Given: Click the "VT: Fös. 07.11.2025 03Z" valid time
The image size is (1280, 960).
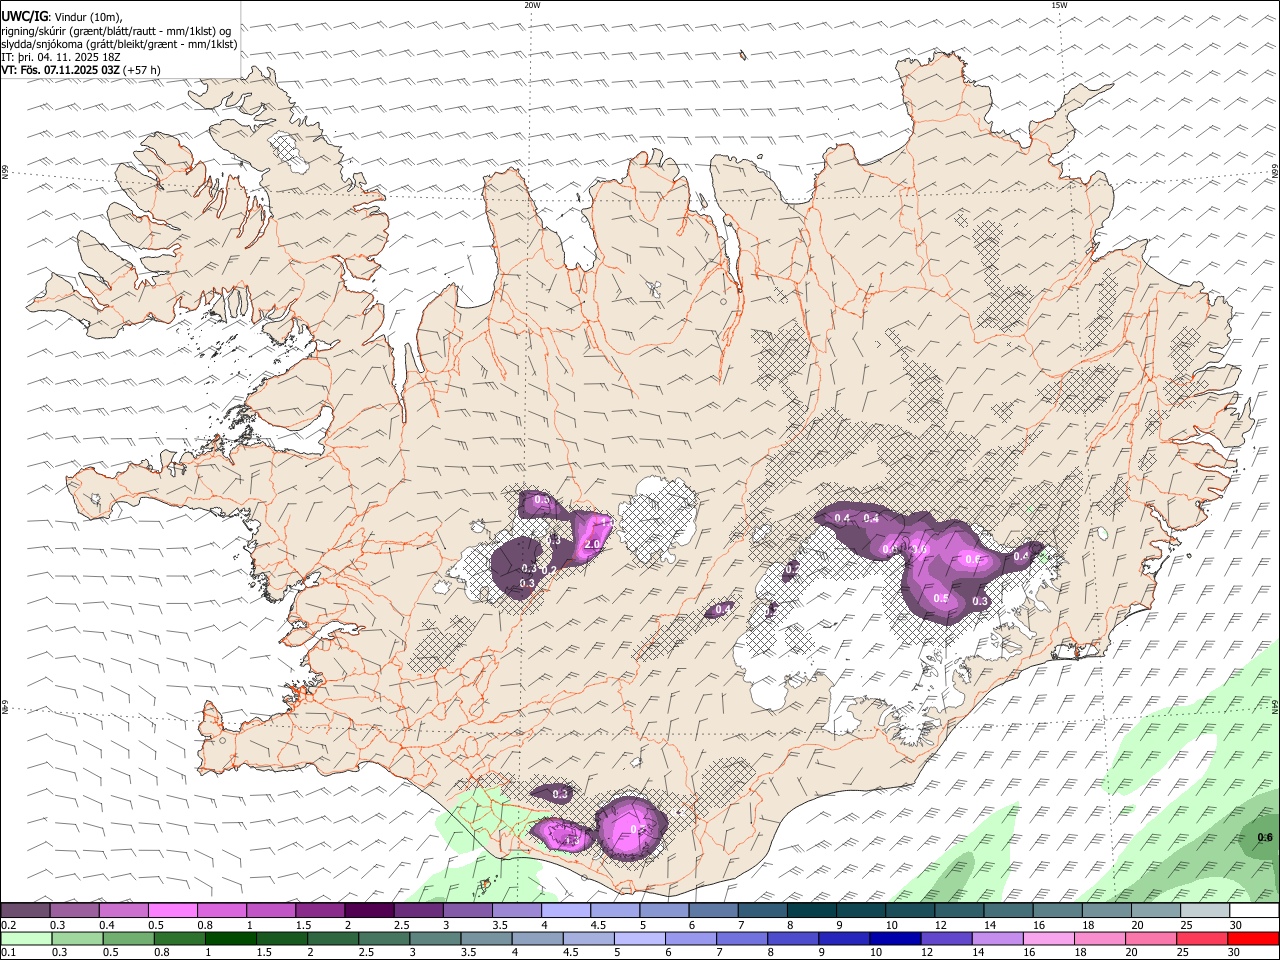Looking at the screenshot, I should click(61, 70).
